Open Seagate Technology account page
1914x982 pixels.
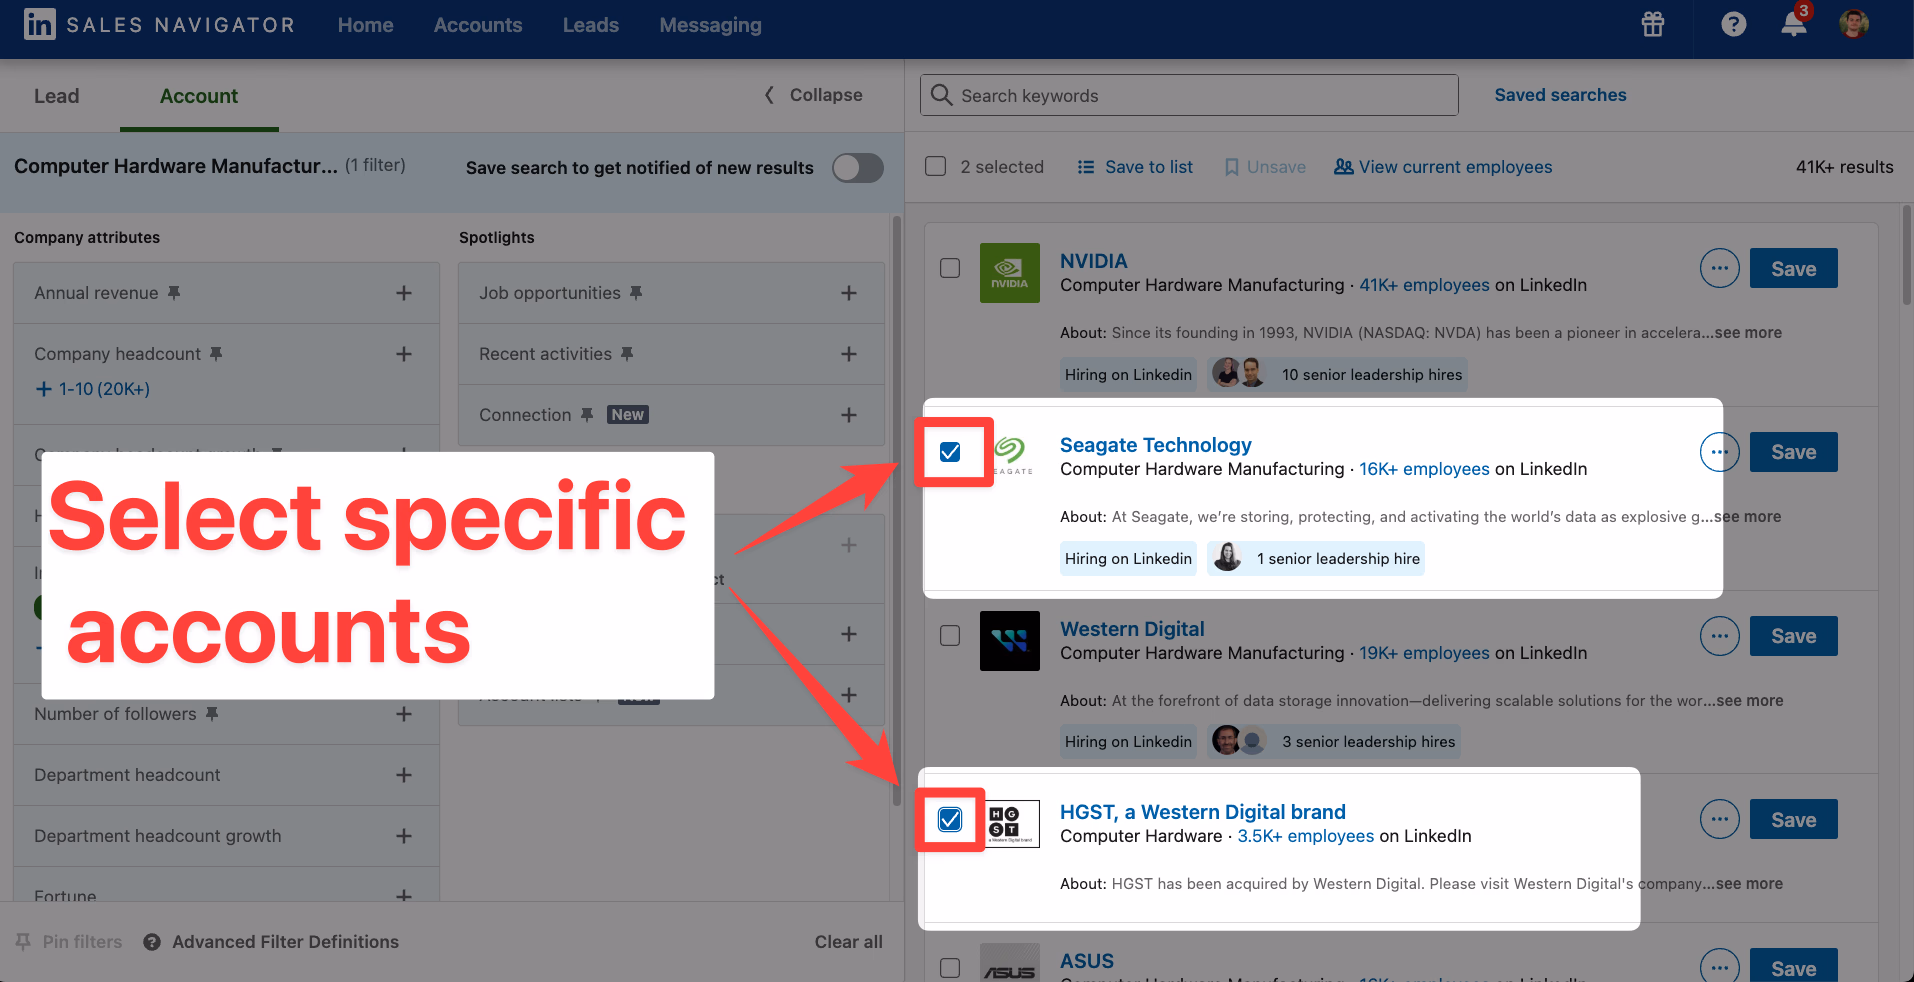tap(1155, 445)
